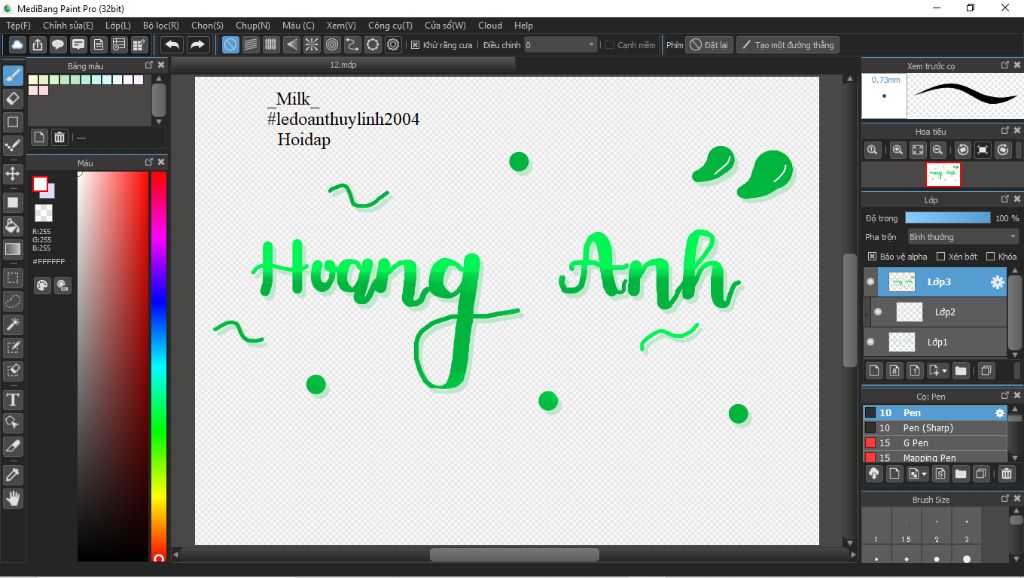Select the Text tool

coord(13,400)
